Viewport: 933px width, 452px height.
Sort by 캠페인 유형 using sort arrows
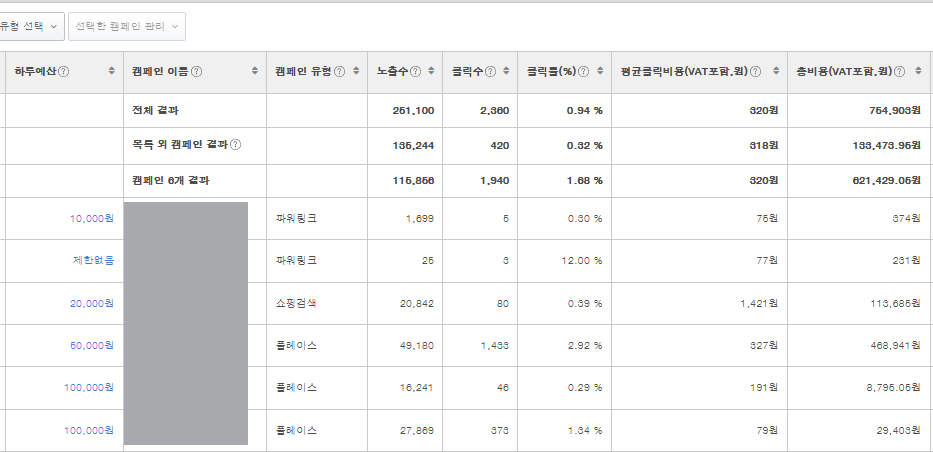coord(356,71)
